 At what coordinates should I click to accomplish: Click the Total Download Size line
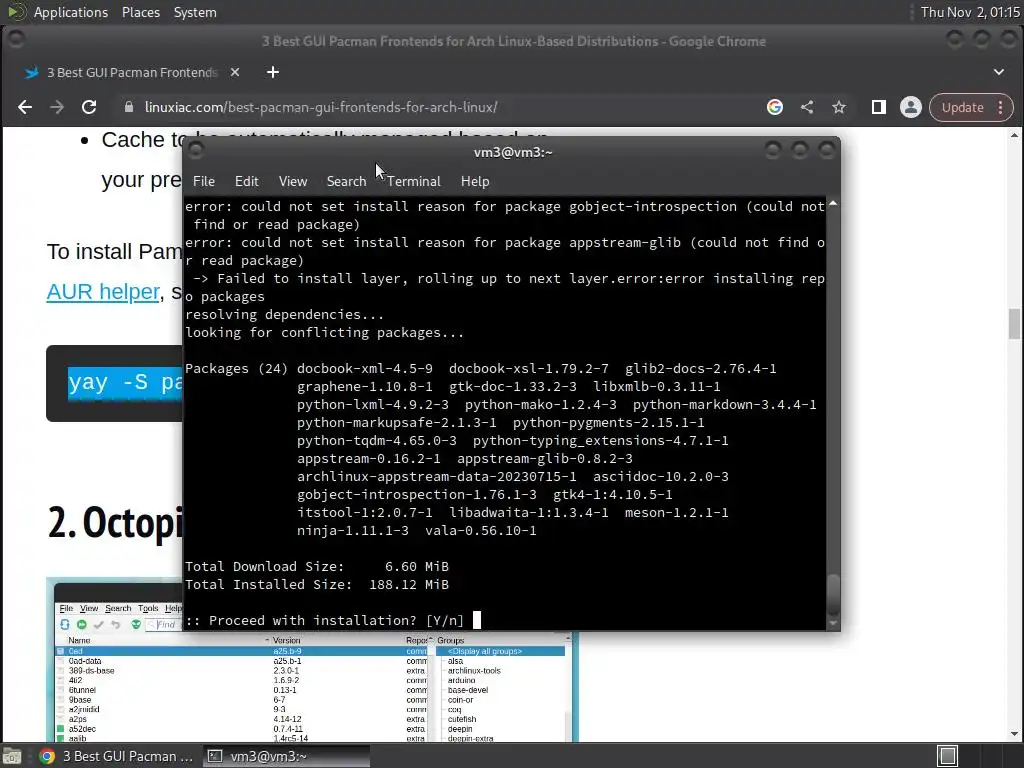(317, 566)
